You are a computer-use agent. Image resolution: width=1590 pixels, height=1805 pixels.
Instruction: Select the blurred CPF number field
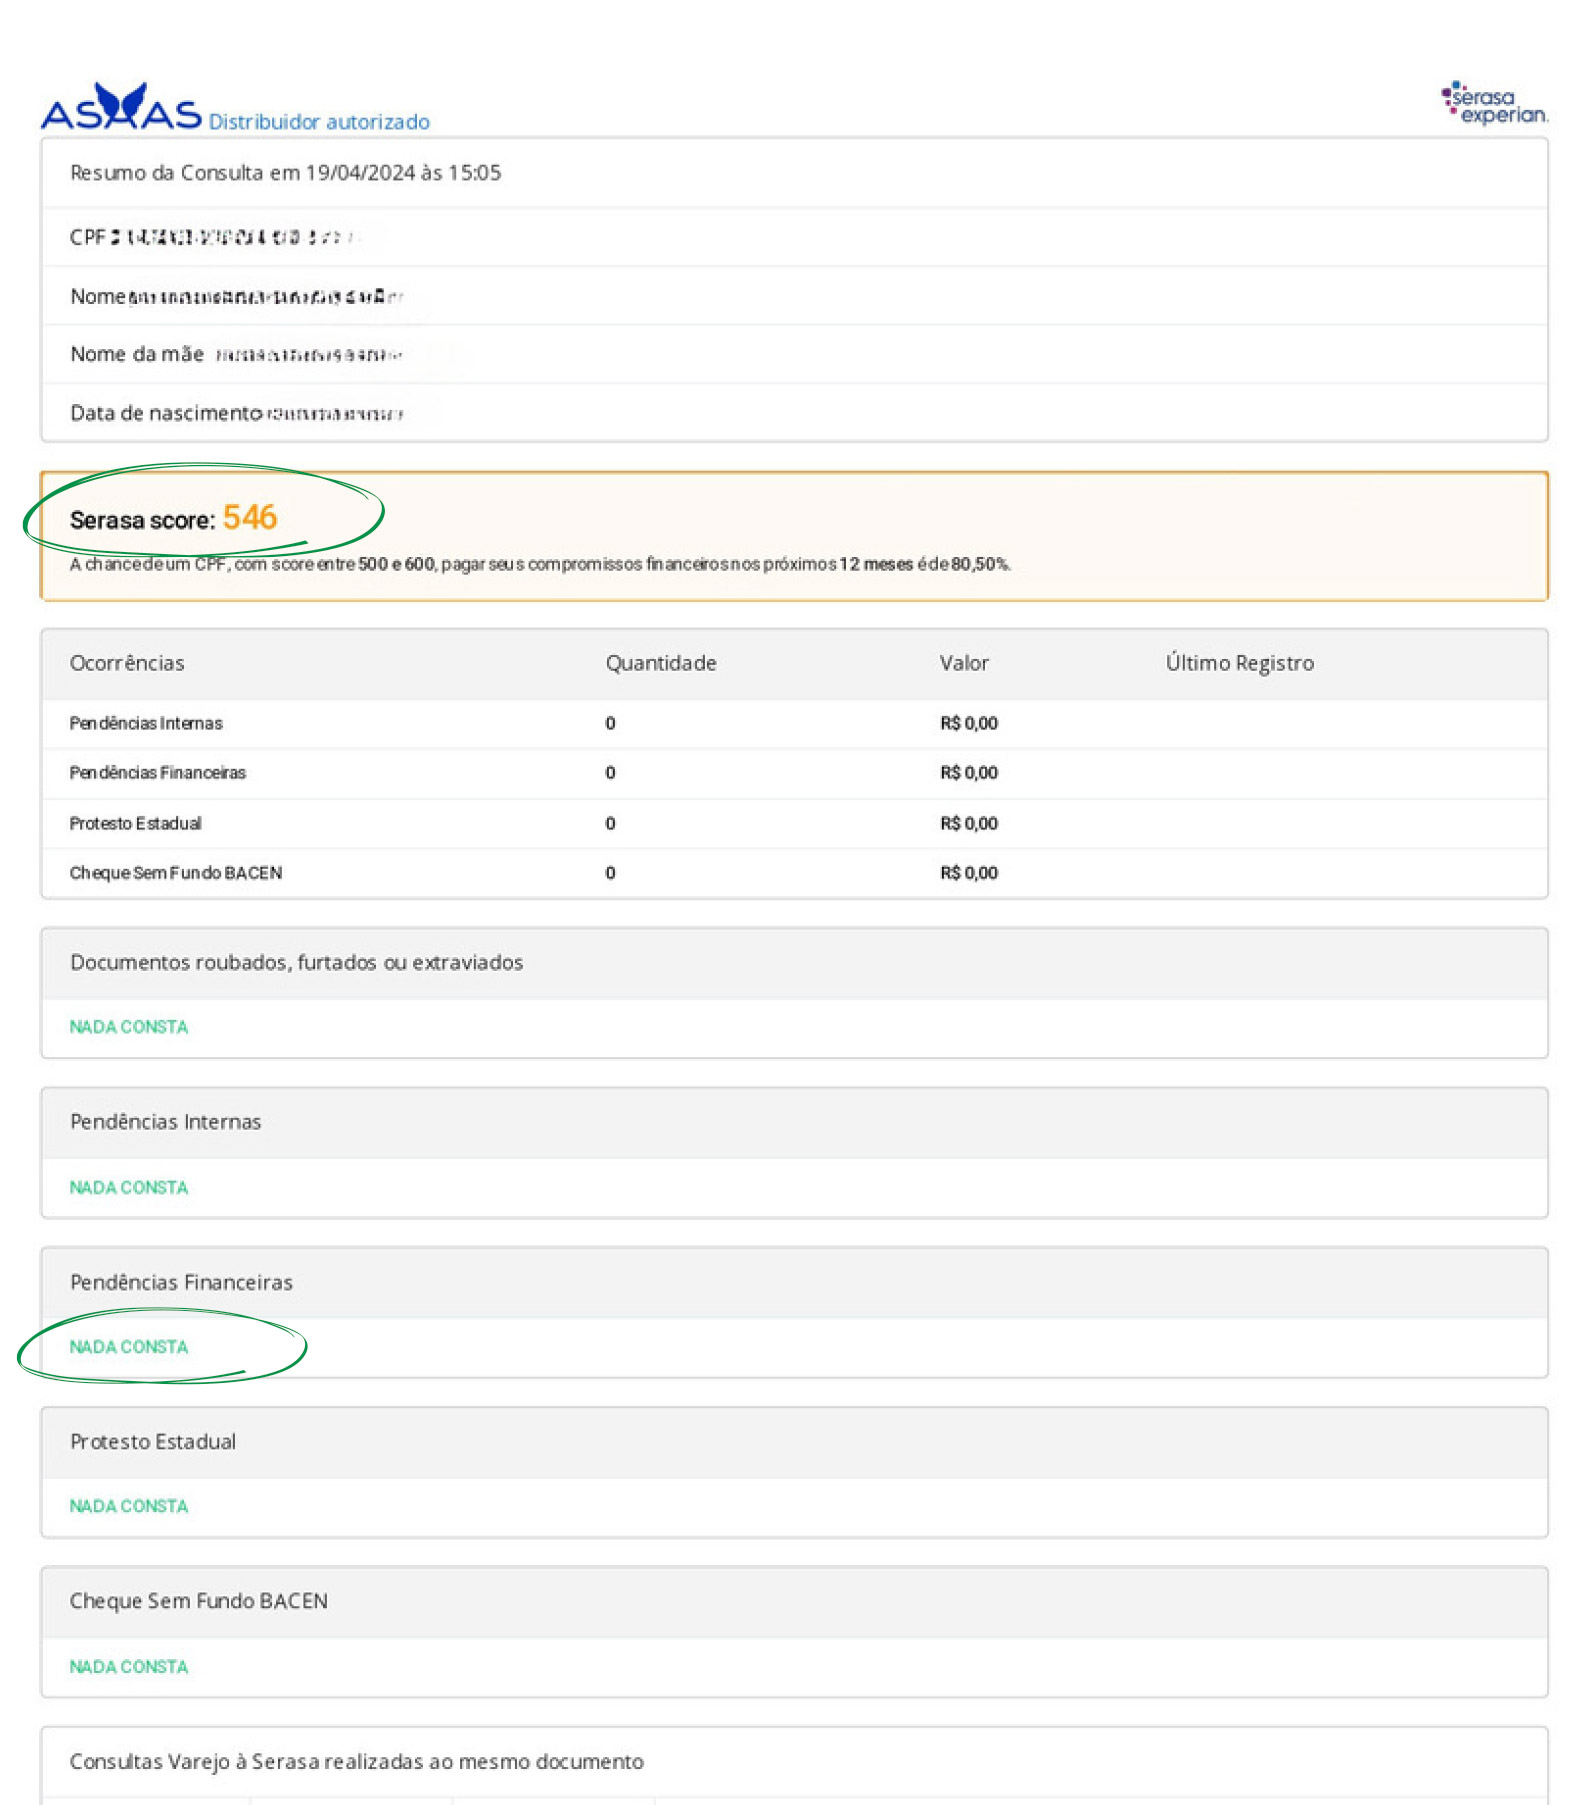click(230, 237)
